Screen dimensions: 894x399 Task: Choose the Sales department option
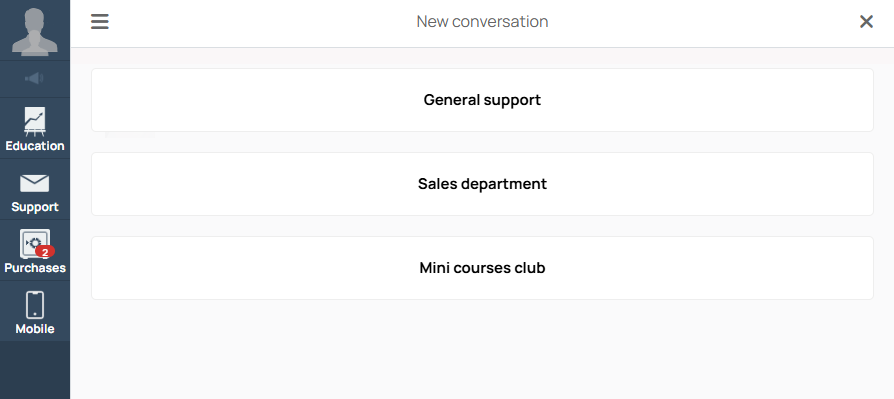click(482, 184)
